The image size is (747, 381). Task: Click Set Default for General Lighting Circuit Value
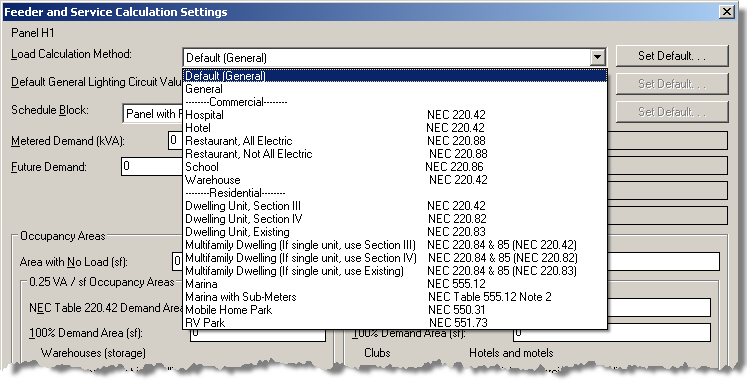[x=672, y=84]
